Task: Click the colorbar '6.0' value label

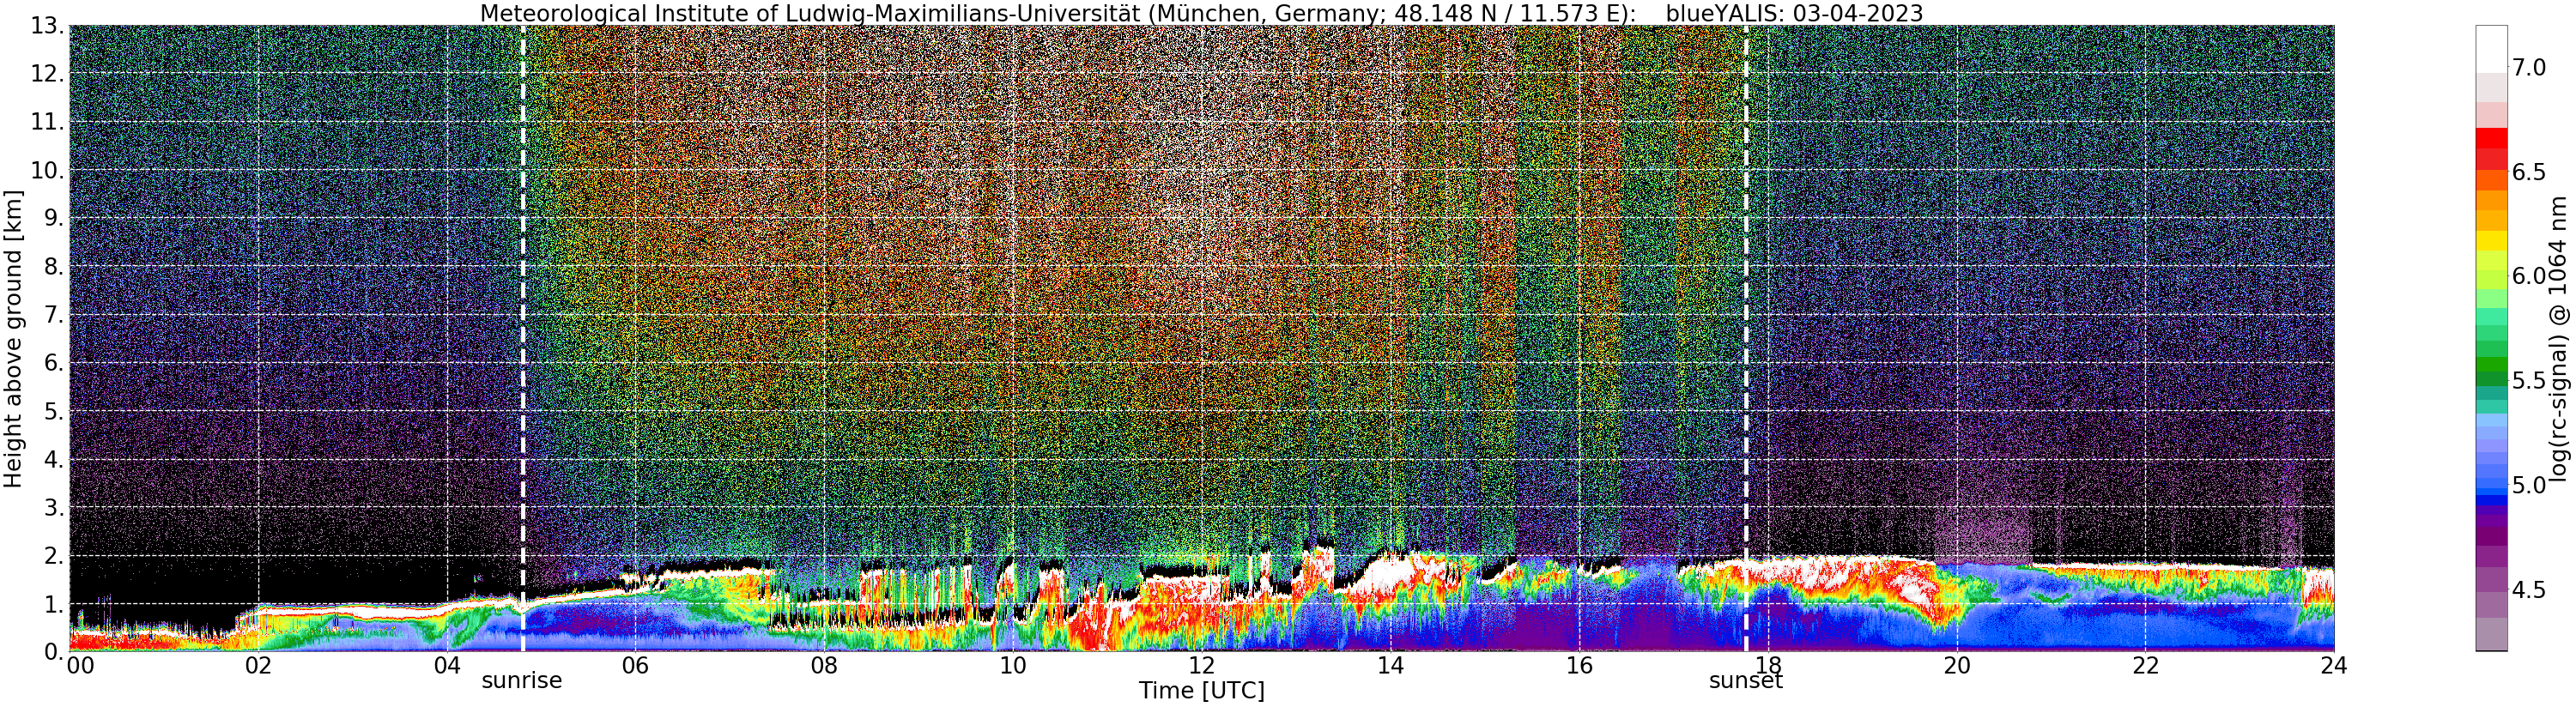Action: coord(2528,277)
